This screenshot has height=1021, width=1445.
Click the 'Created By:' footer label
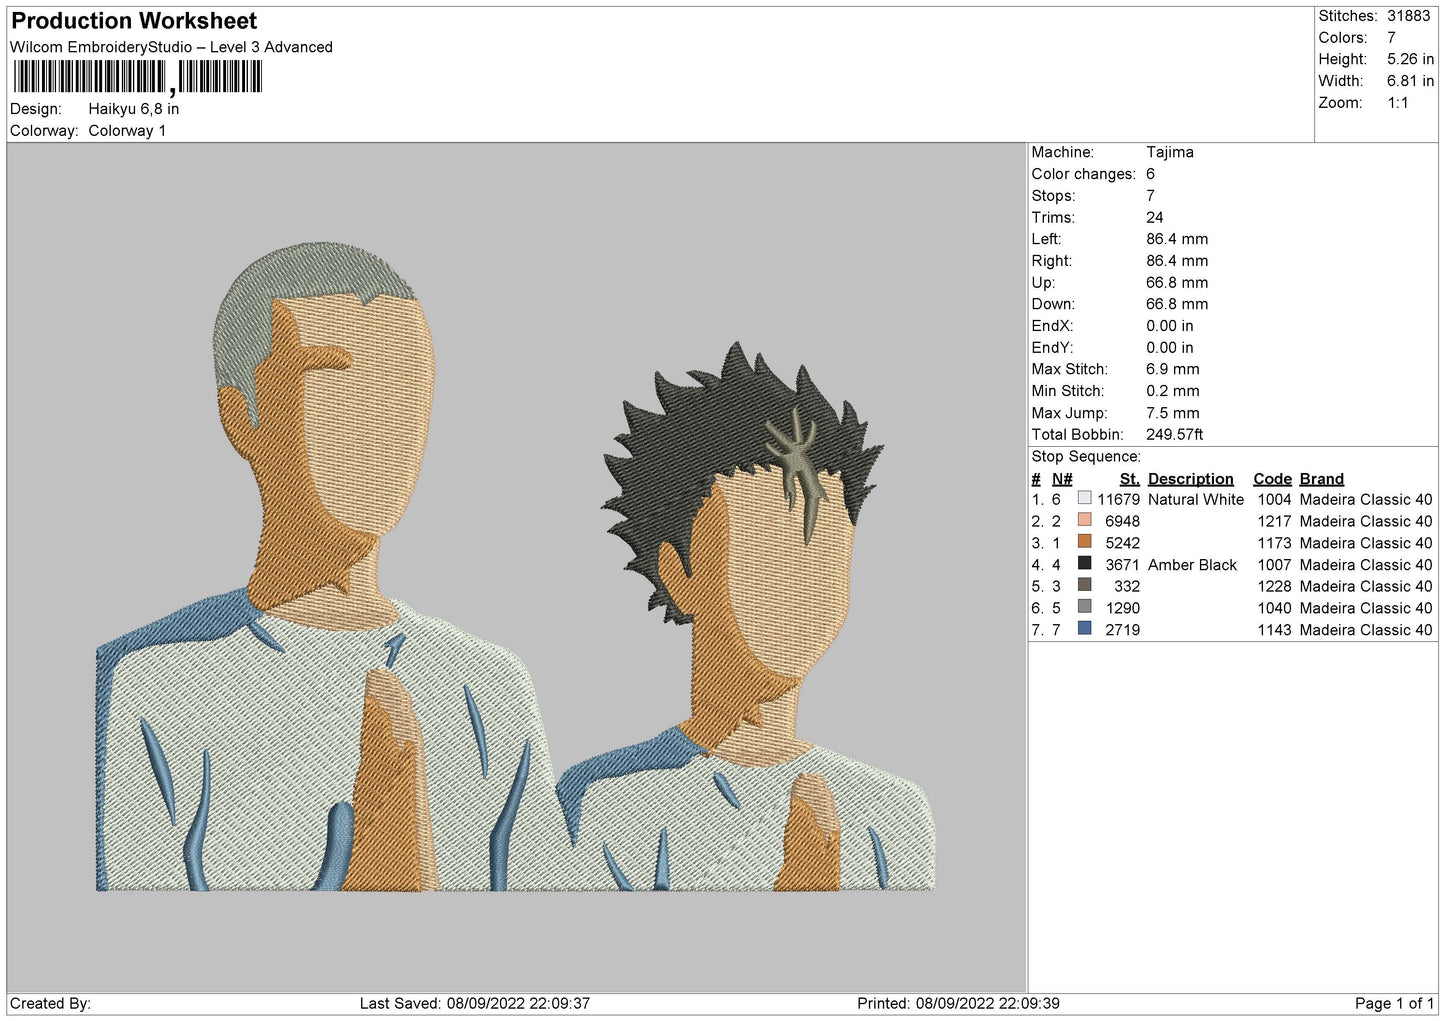pos(50,1003)
